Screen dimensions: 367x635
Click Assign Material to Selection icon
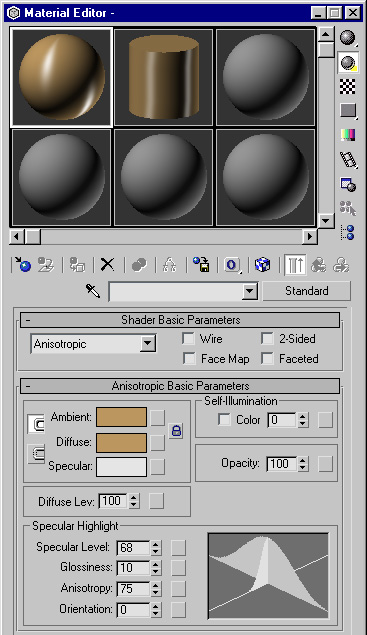(x=77, y=265)
